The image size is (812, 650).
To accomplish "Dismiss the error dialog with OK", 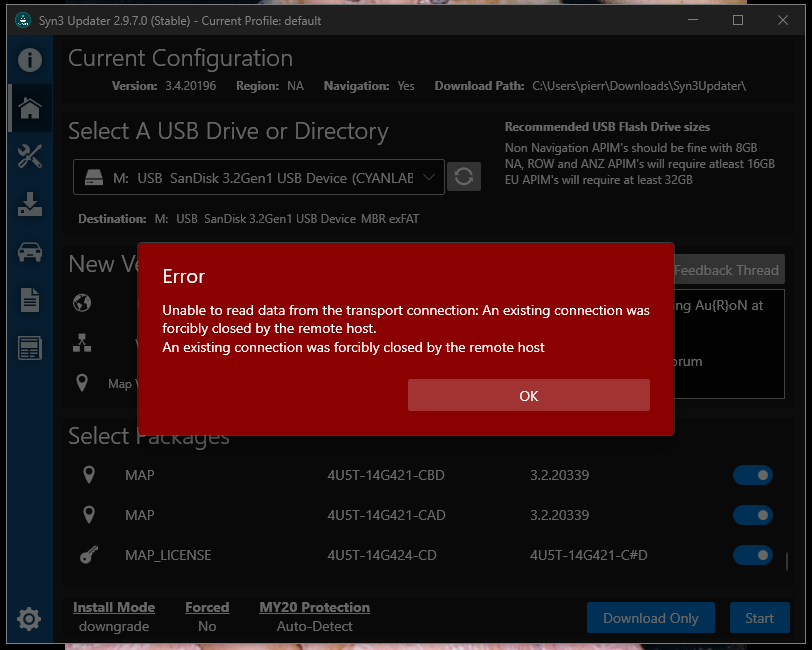I will [528, 395].
